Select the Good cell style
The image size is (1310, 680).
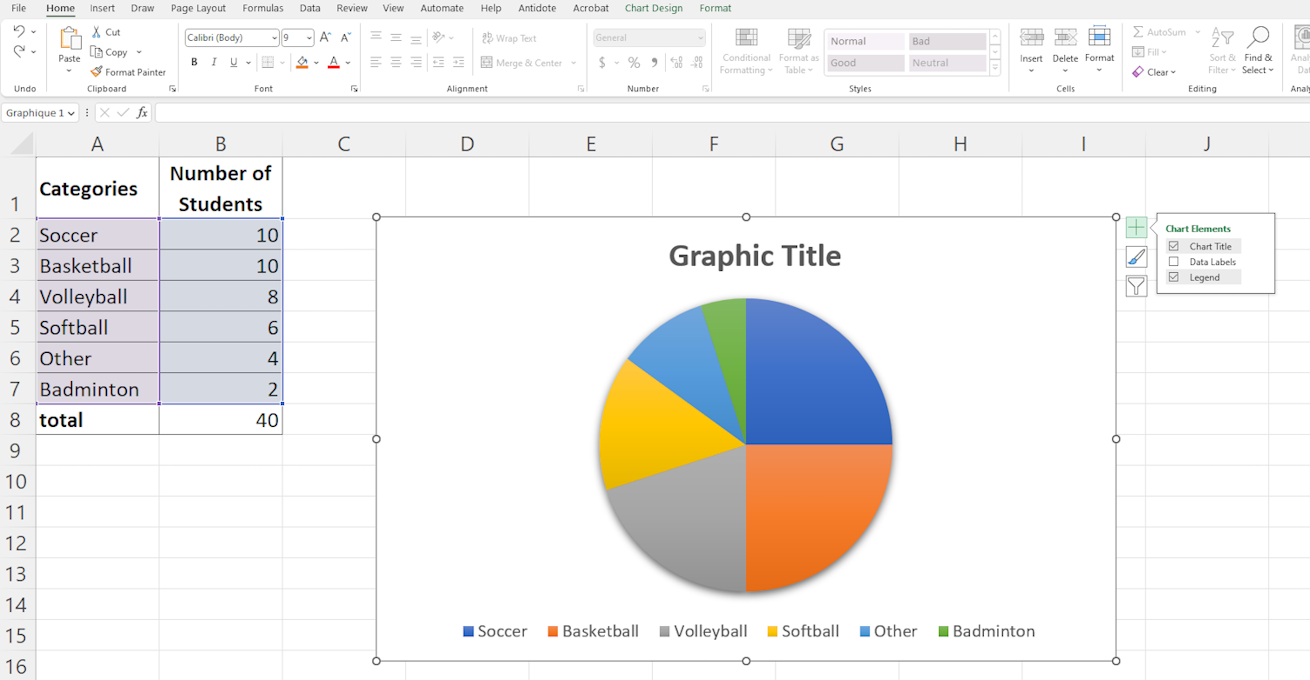coord(865,63)
